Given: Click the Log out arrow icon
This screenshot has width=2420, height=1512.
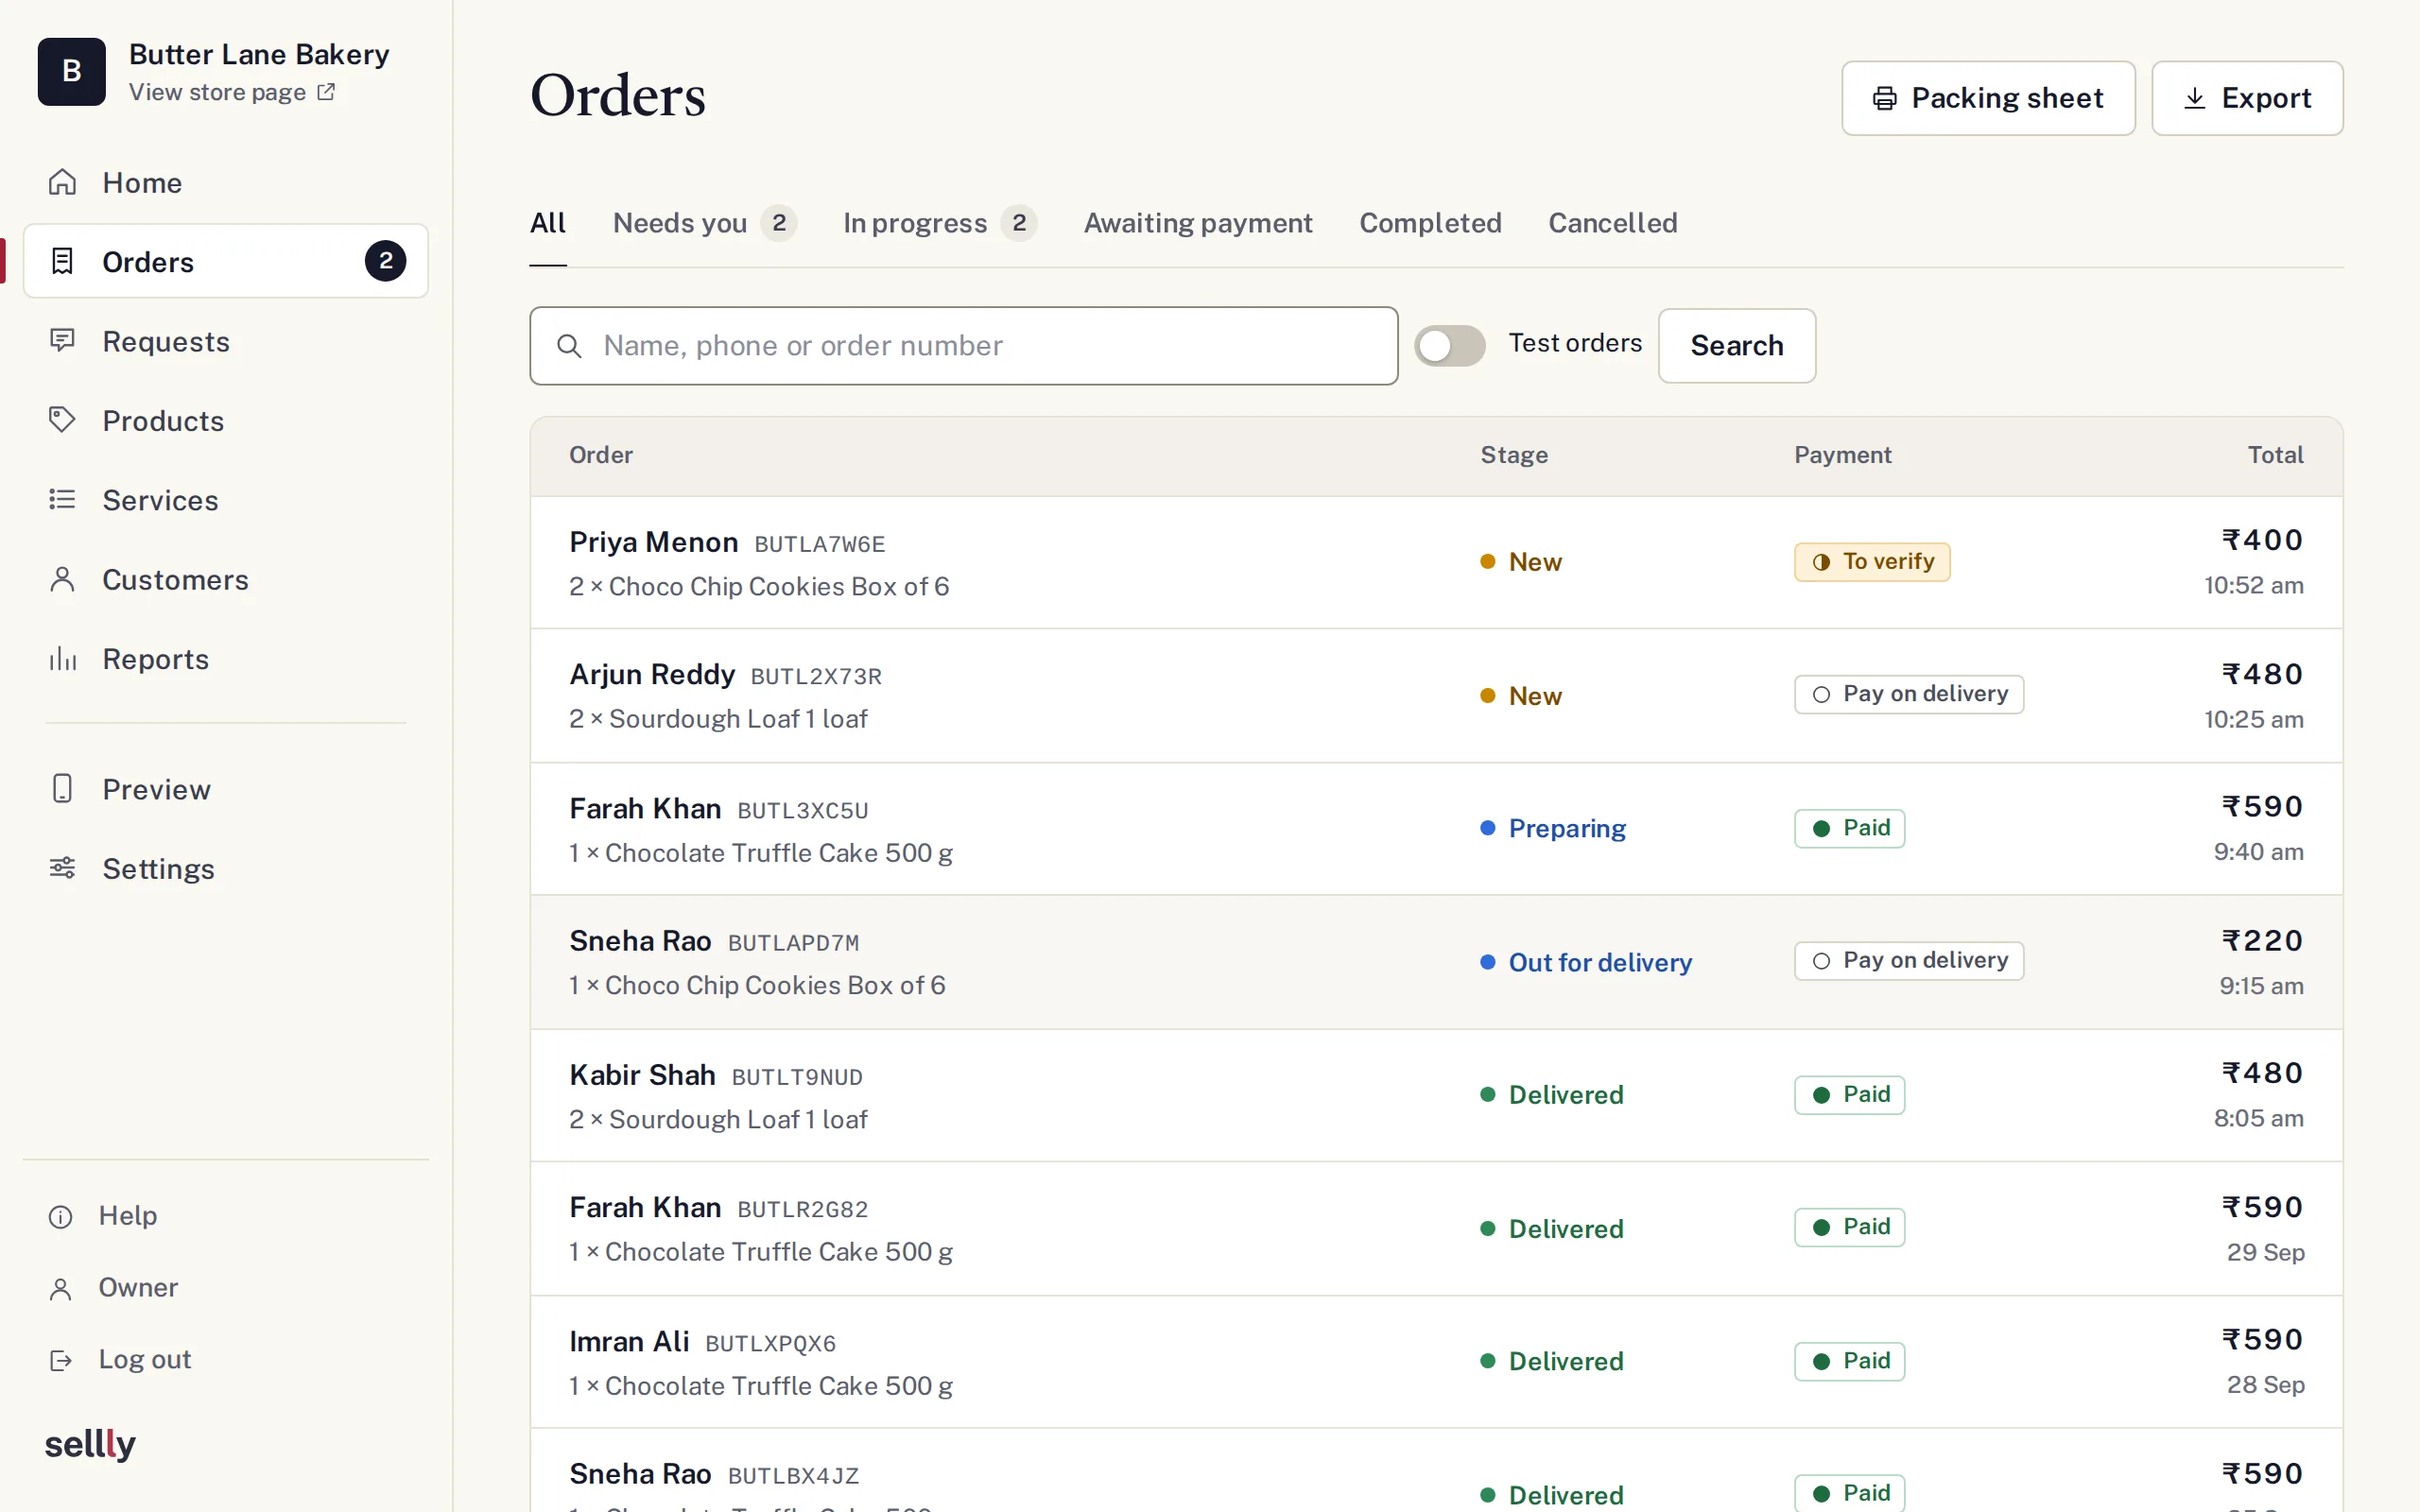Looking at the screenshot, I should [x=61, y=1360].
